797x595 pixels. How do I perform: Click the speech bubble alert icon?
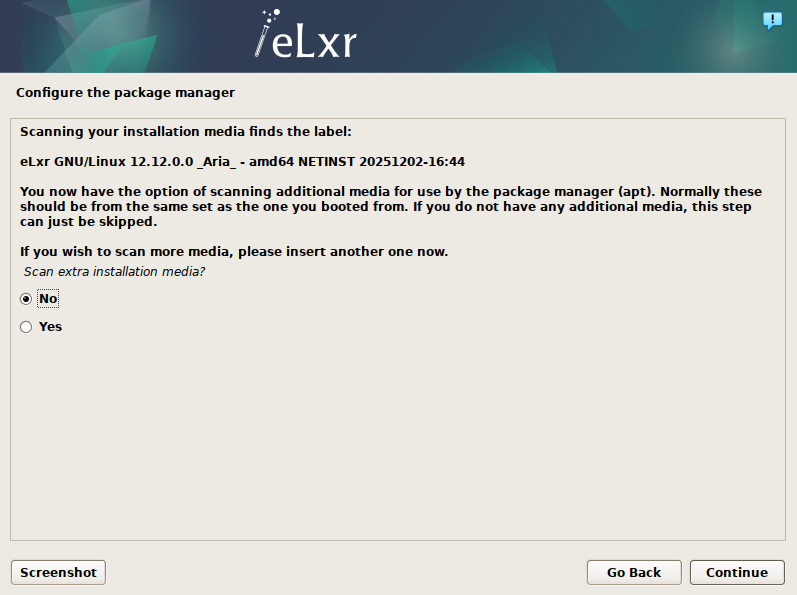coord(772,20)
